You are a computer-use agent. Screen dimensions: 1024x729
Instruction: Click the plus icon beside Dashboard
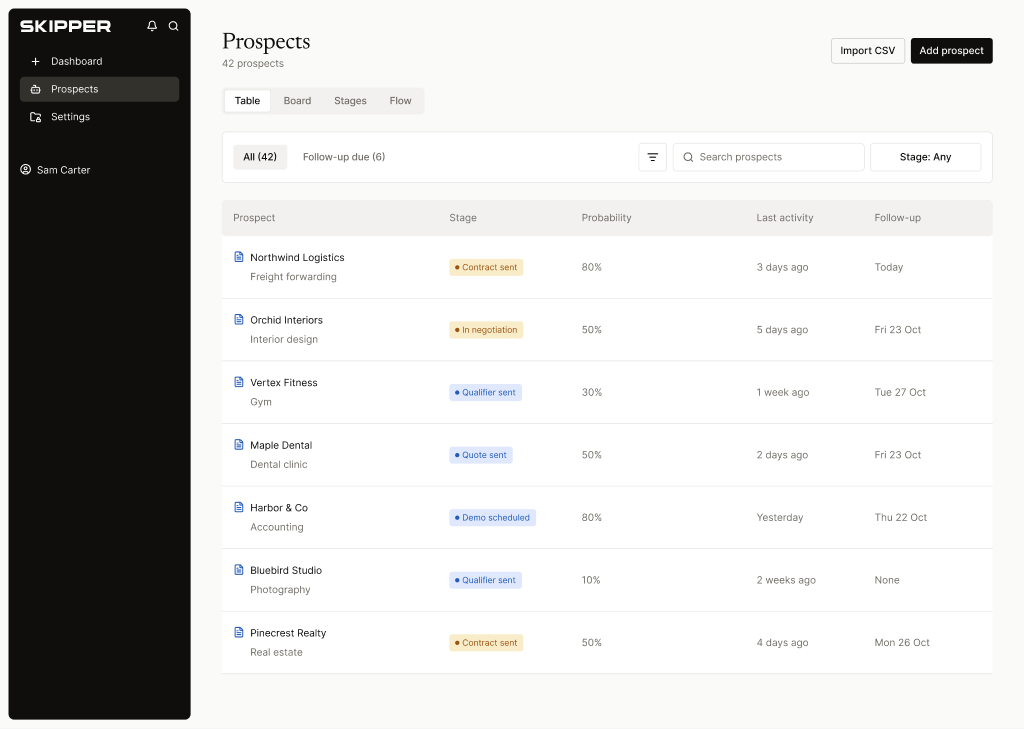35,61
